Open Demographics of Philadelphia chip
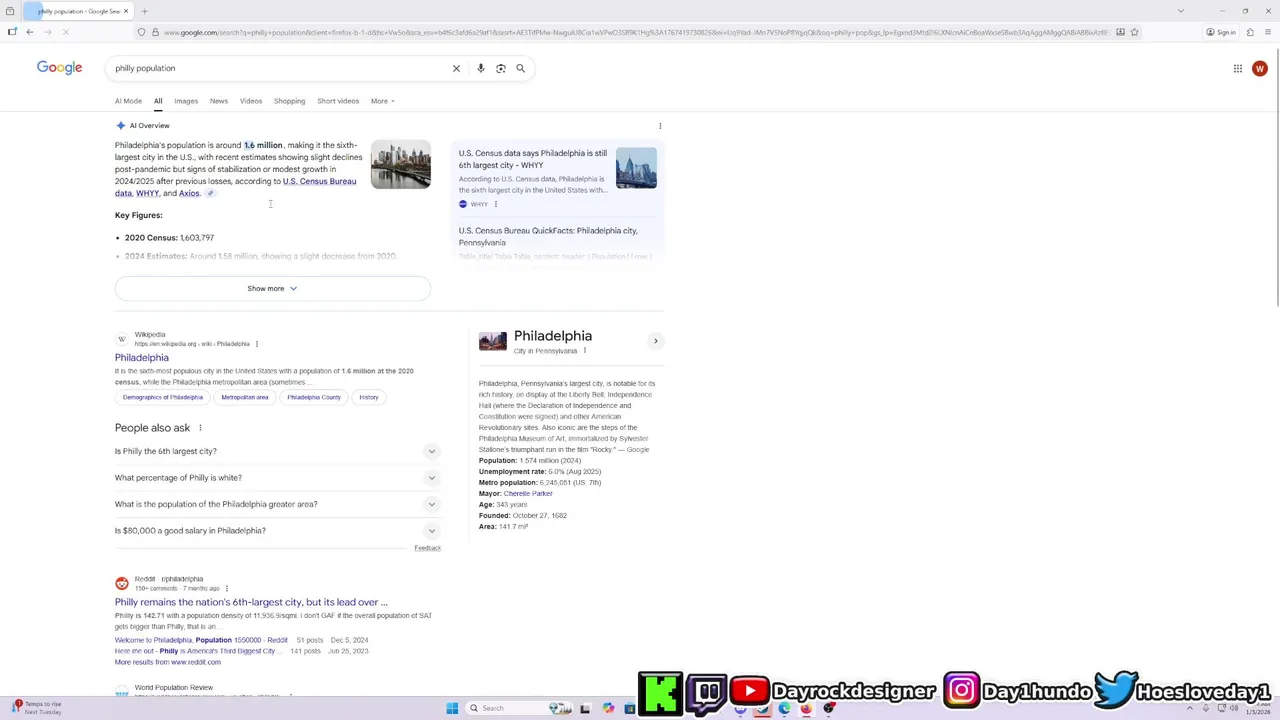1280x720 pixels. (163, 397)
